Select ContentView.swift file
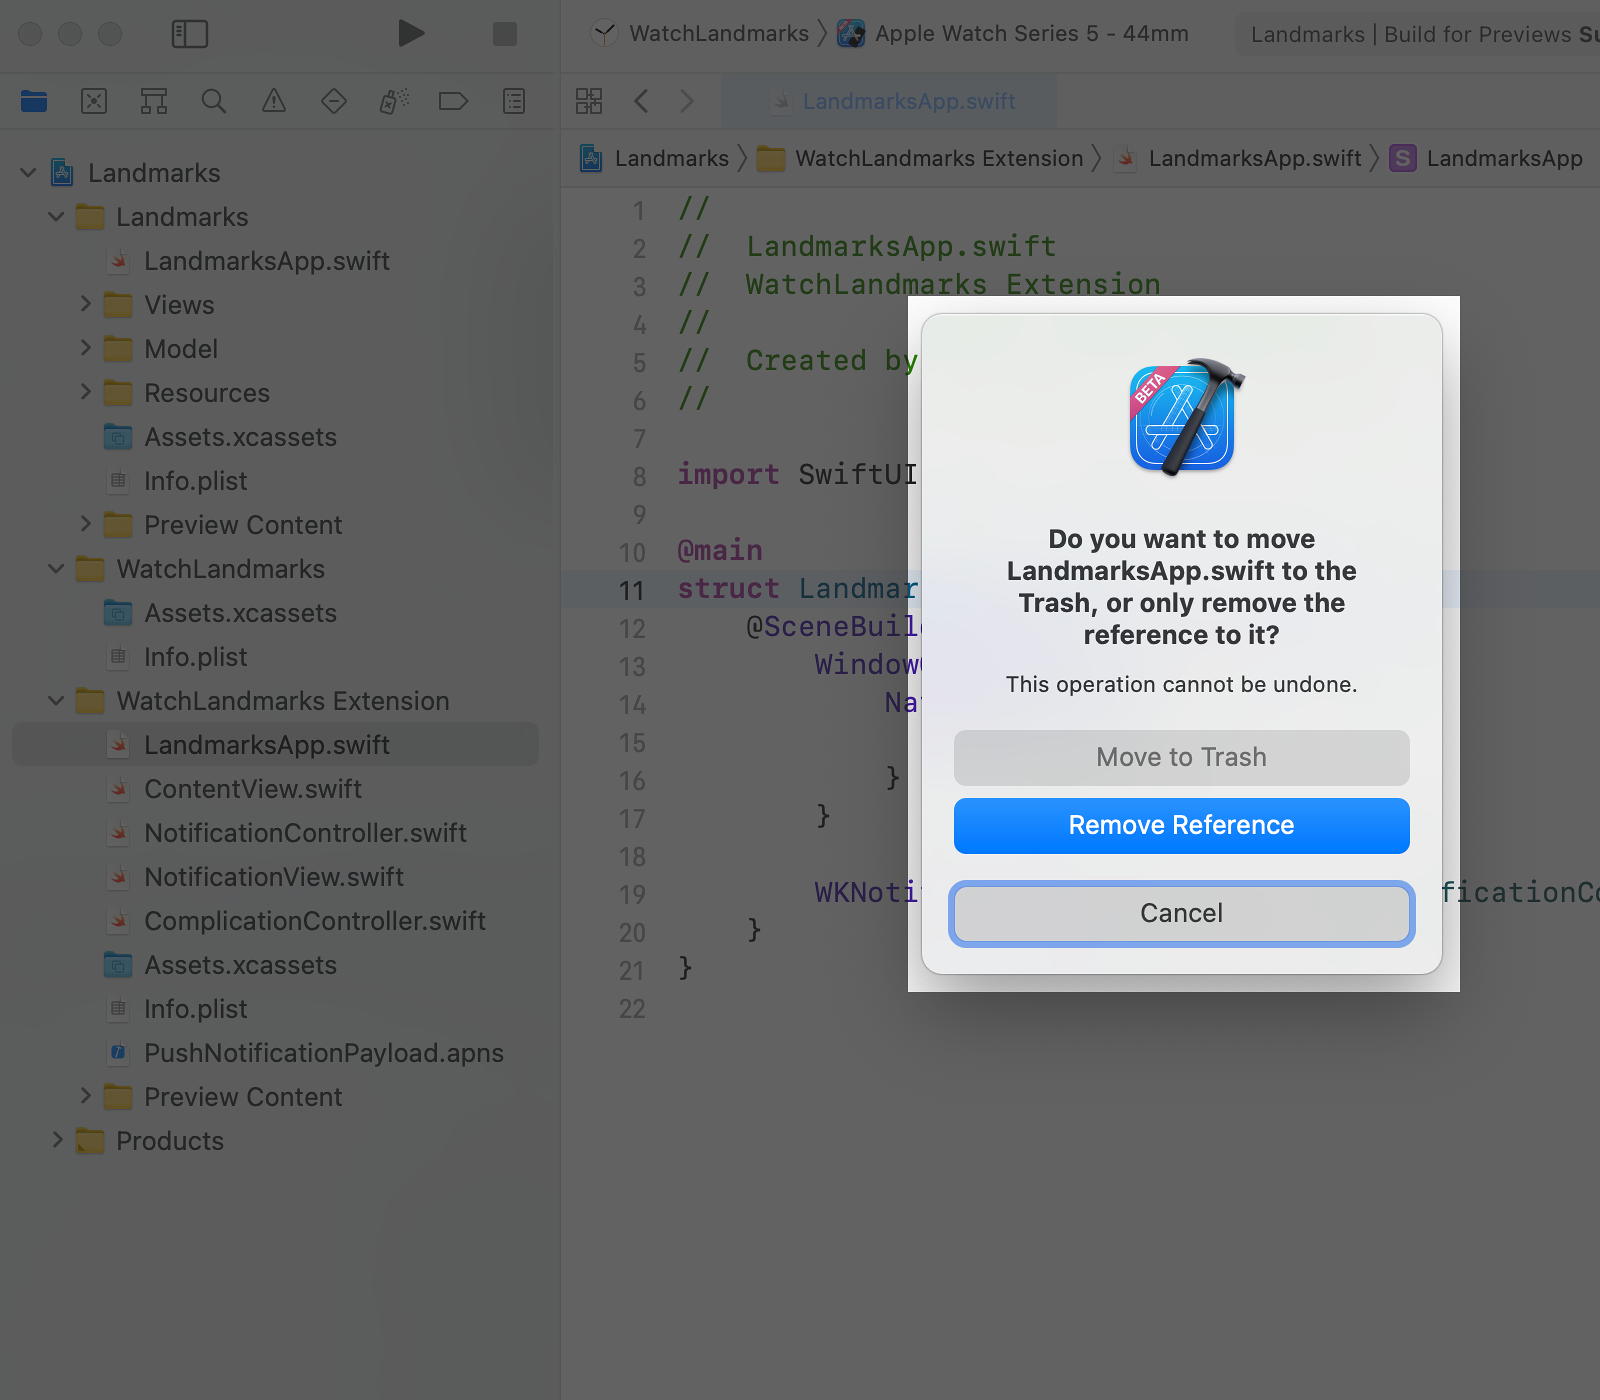 click(252, 789)
